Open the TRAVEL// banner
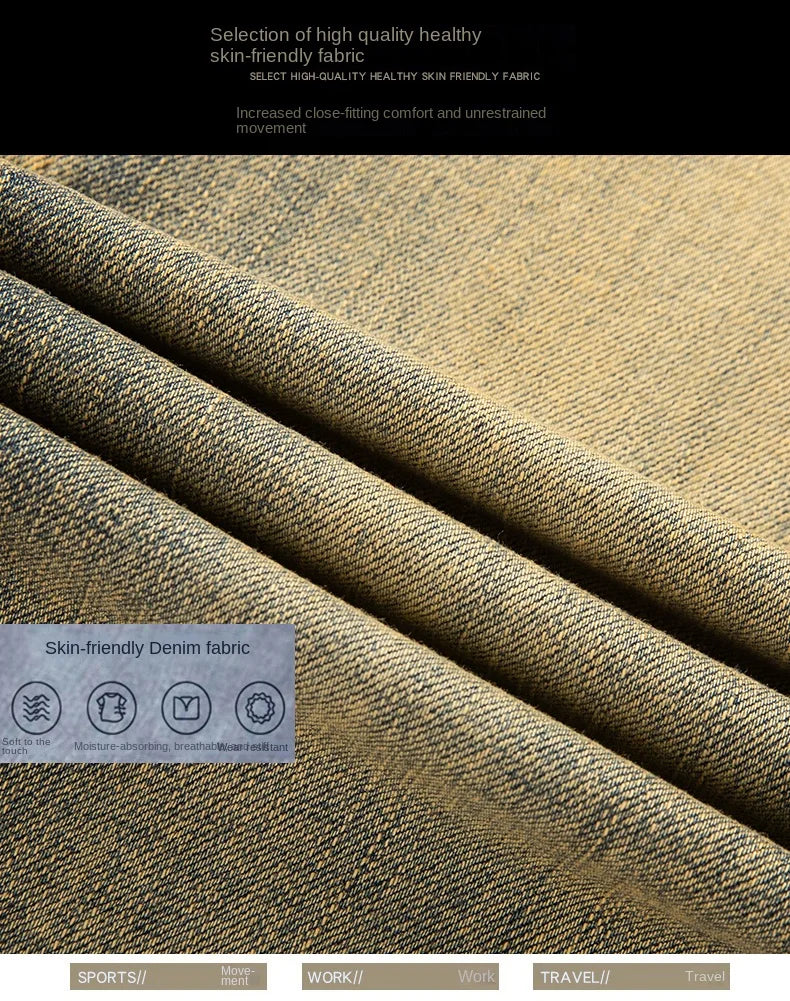790x1001 pixels. click(x=632, y=976)
